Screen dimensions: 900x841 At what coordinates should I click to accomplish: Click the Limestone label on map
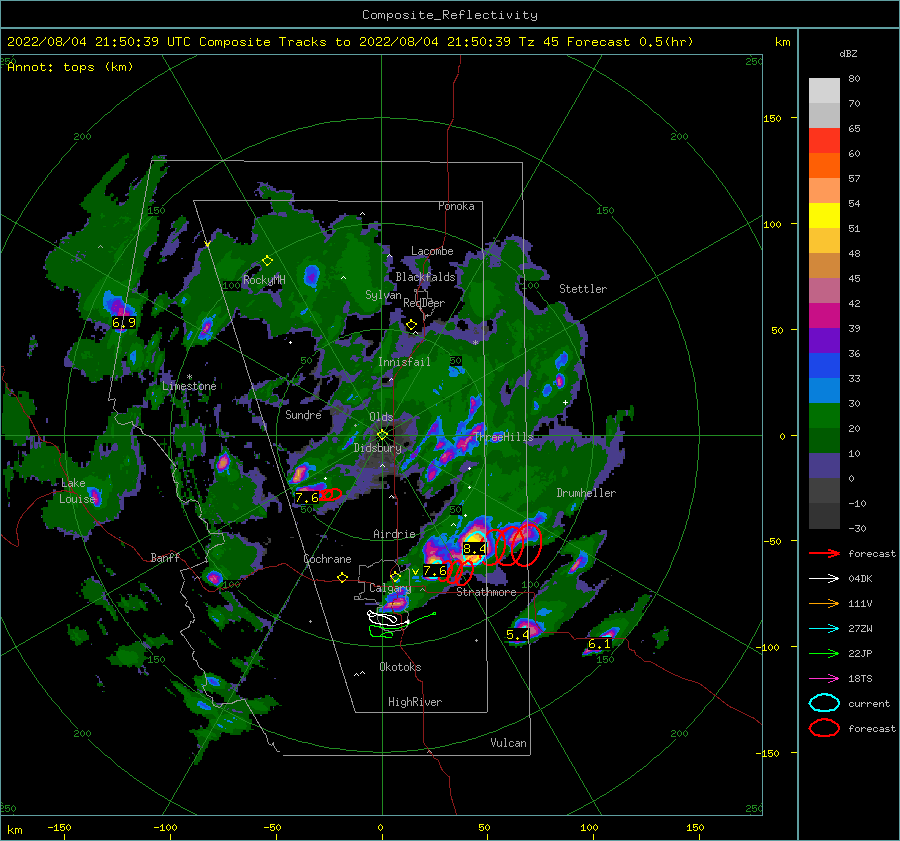coord(189,386)
